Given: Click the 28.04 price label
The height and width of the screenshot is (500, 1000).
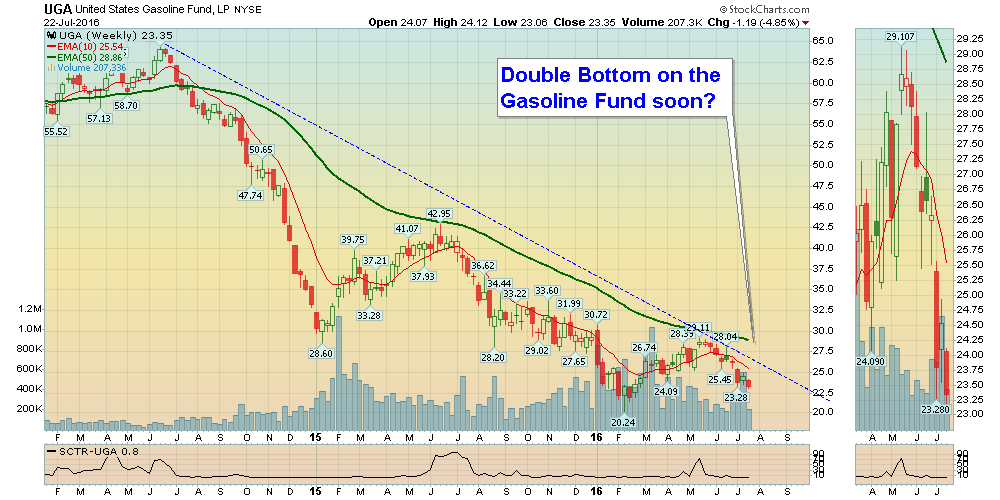Looking at the screenshot, I should pyautogui.click(x=724, y=337).
